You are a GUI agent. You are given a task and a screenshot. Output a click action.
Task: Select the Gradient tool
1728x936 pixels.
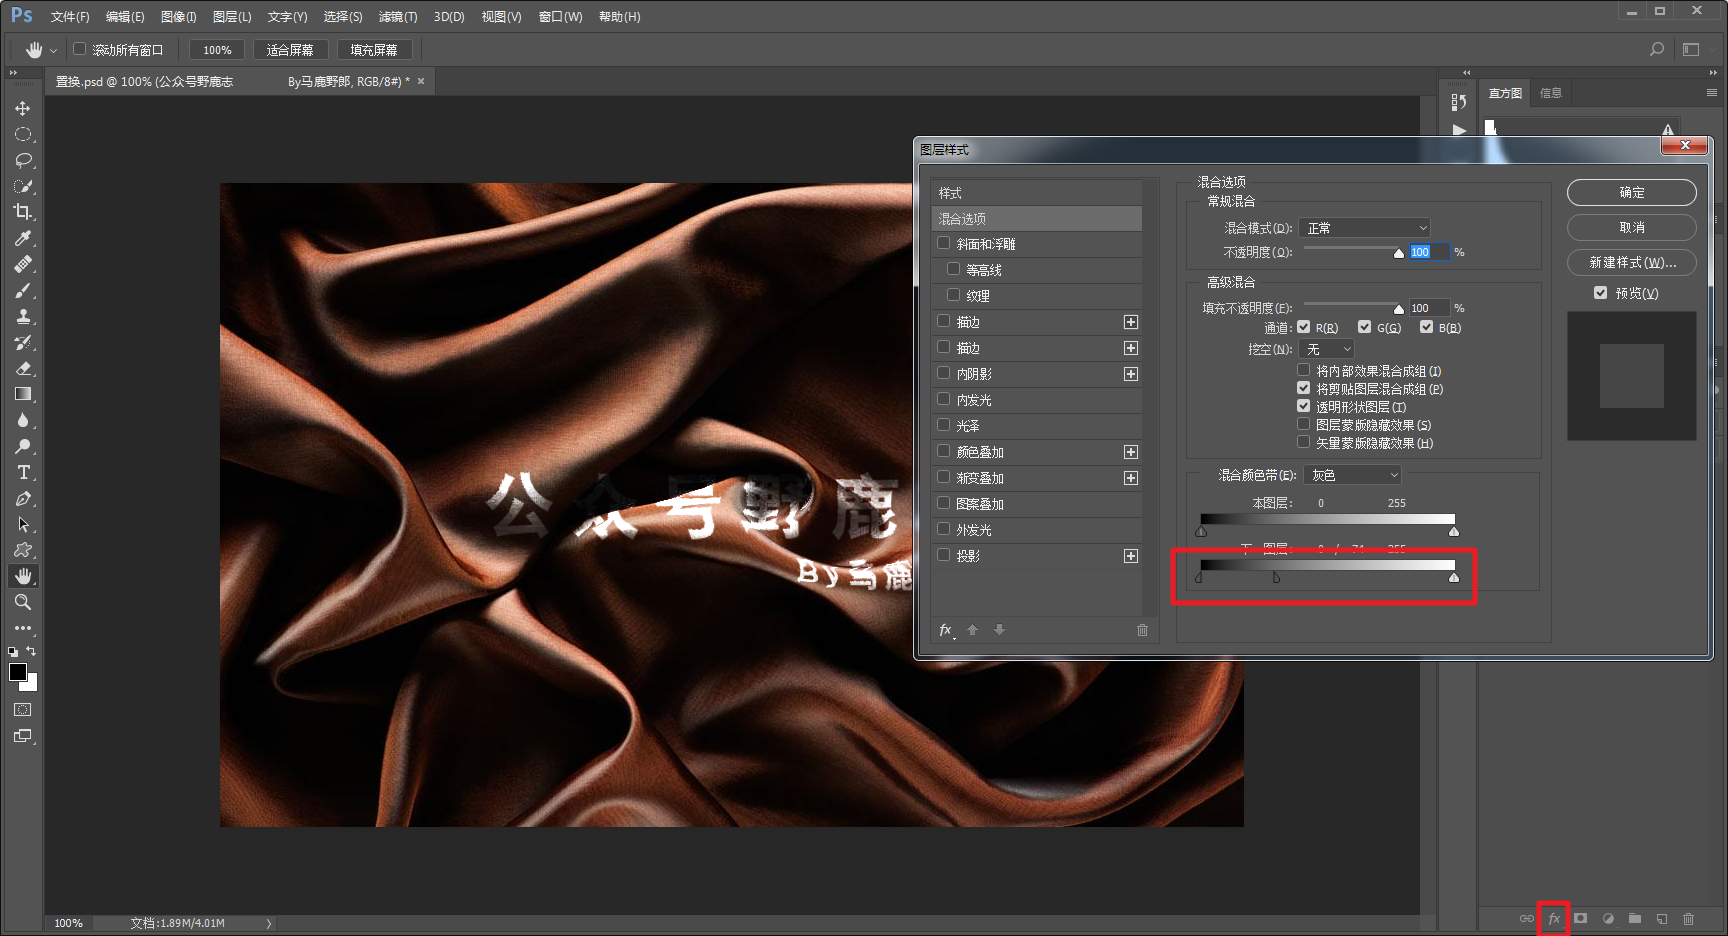click(x=23, y=394)
